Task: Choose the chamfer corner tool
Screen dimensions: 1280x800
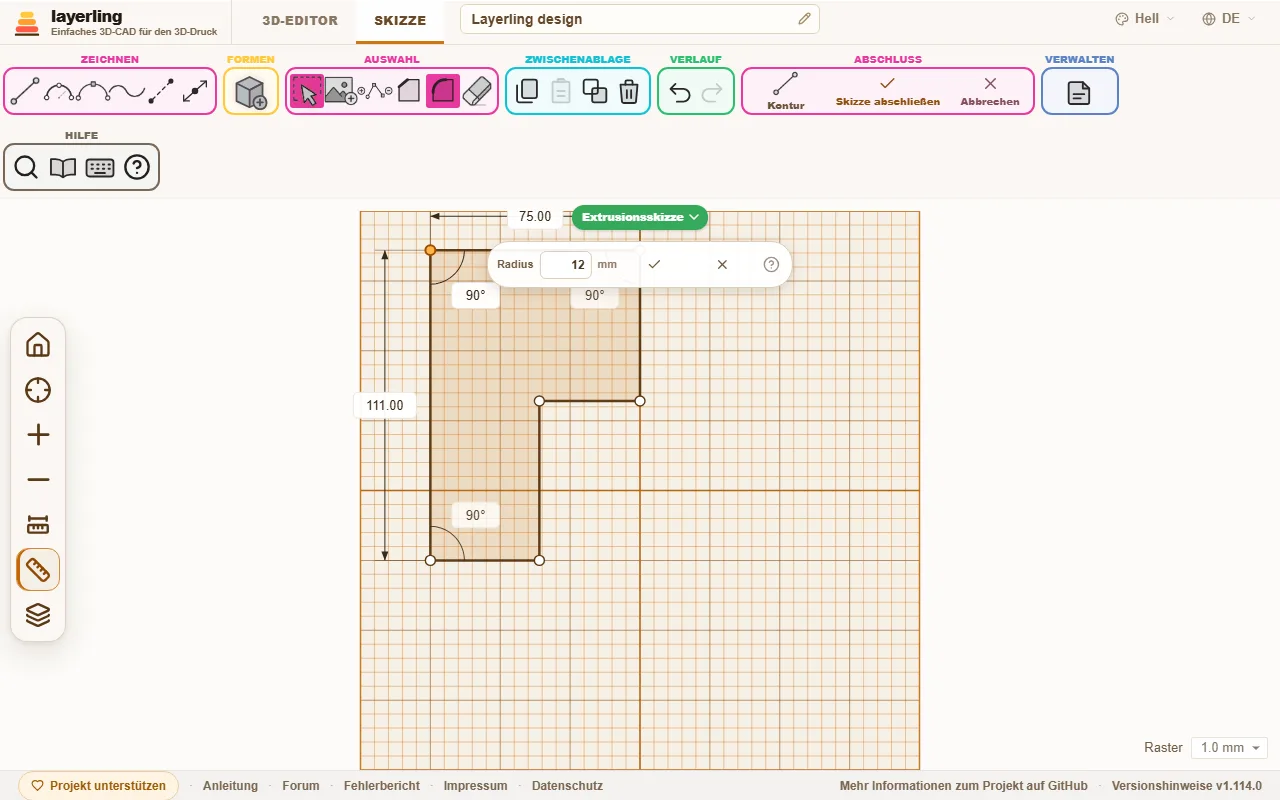Action: (409, 92)
